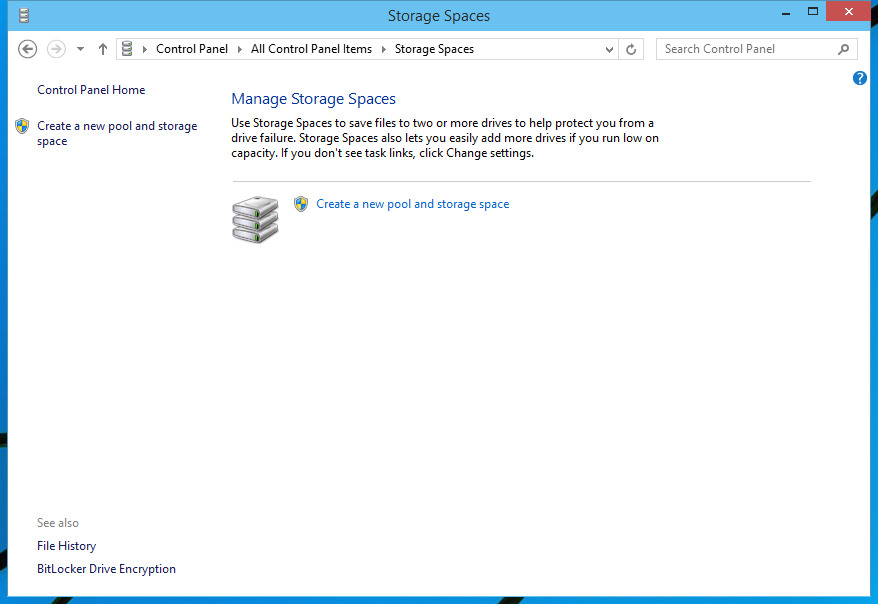Expand the Control Panel breadcrumb chevron

tap(237, 48)
